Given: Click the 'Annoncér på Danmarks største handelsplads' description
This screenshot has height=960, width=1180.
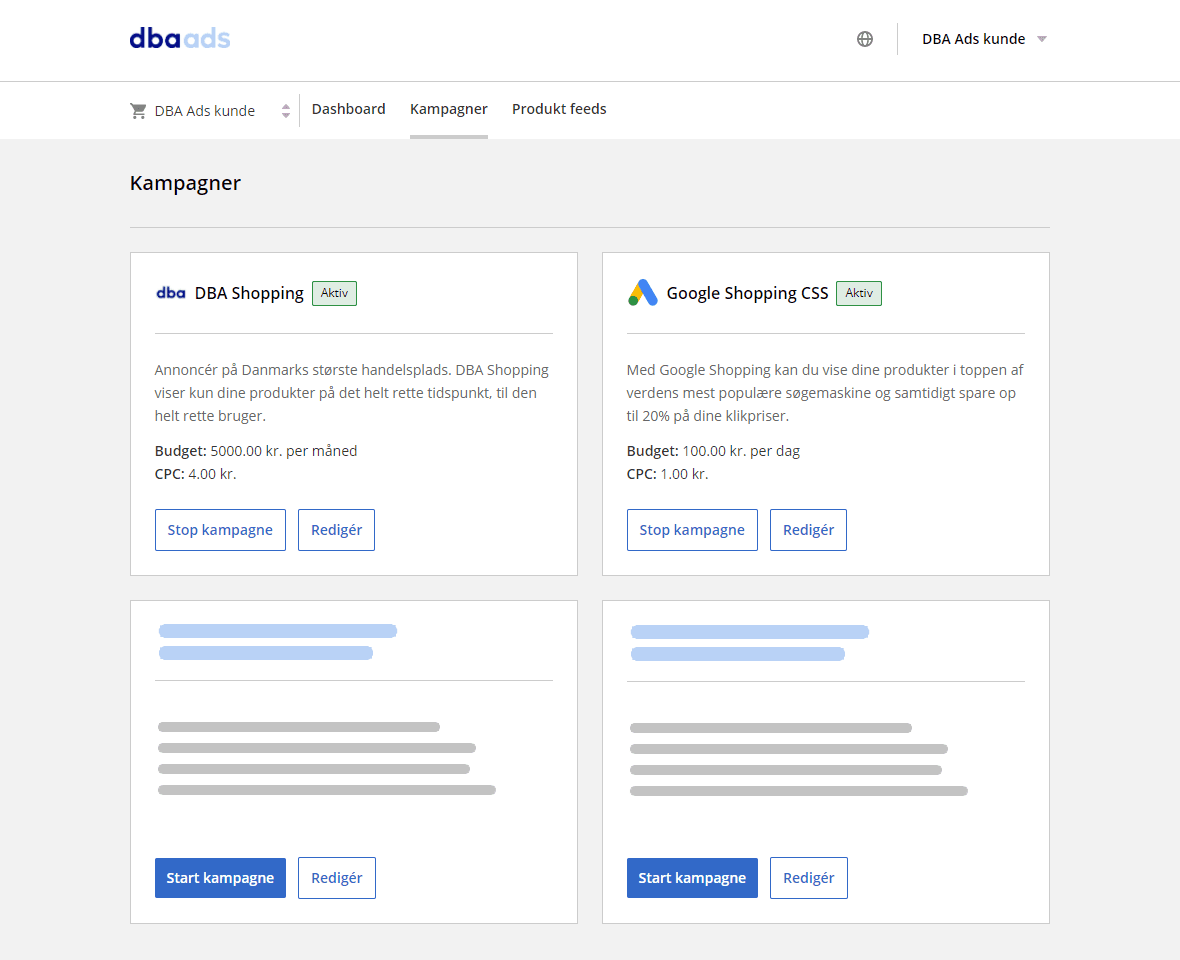Looking at the screenshot, I should click(x=352, y=393).
